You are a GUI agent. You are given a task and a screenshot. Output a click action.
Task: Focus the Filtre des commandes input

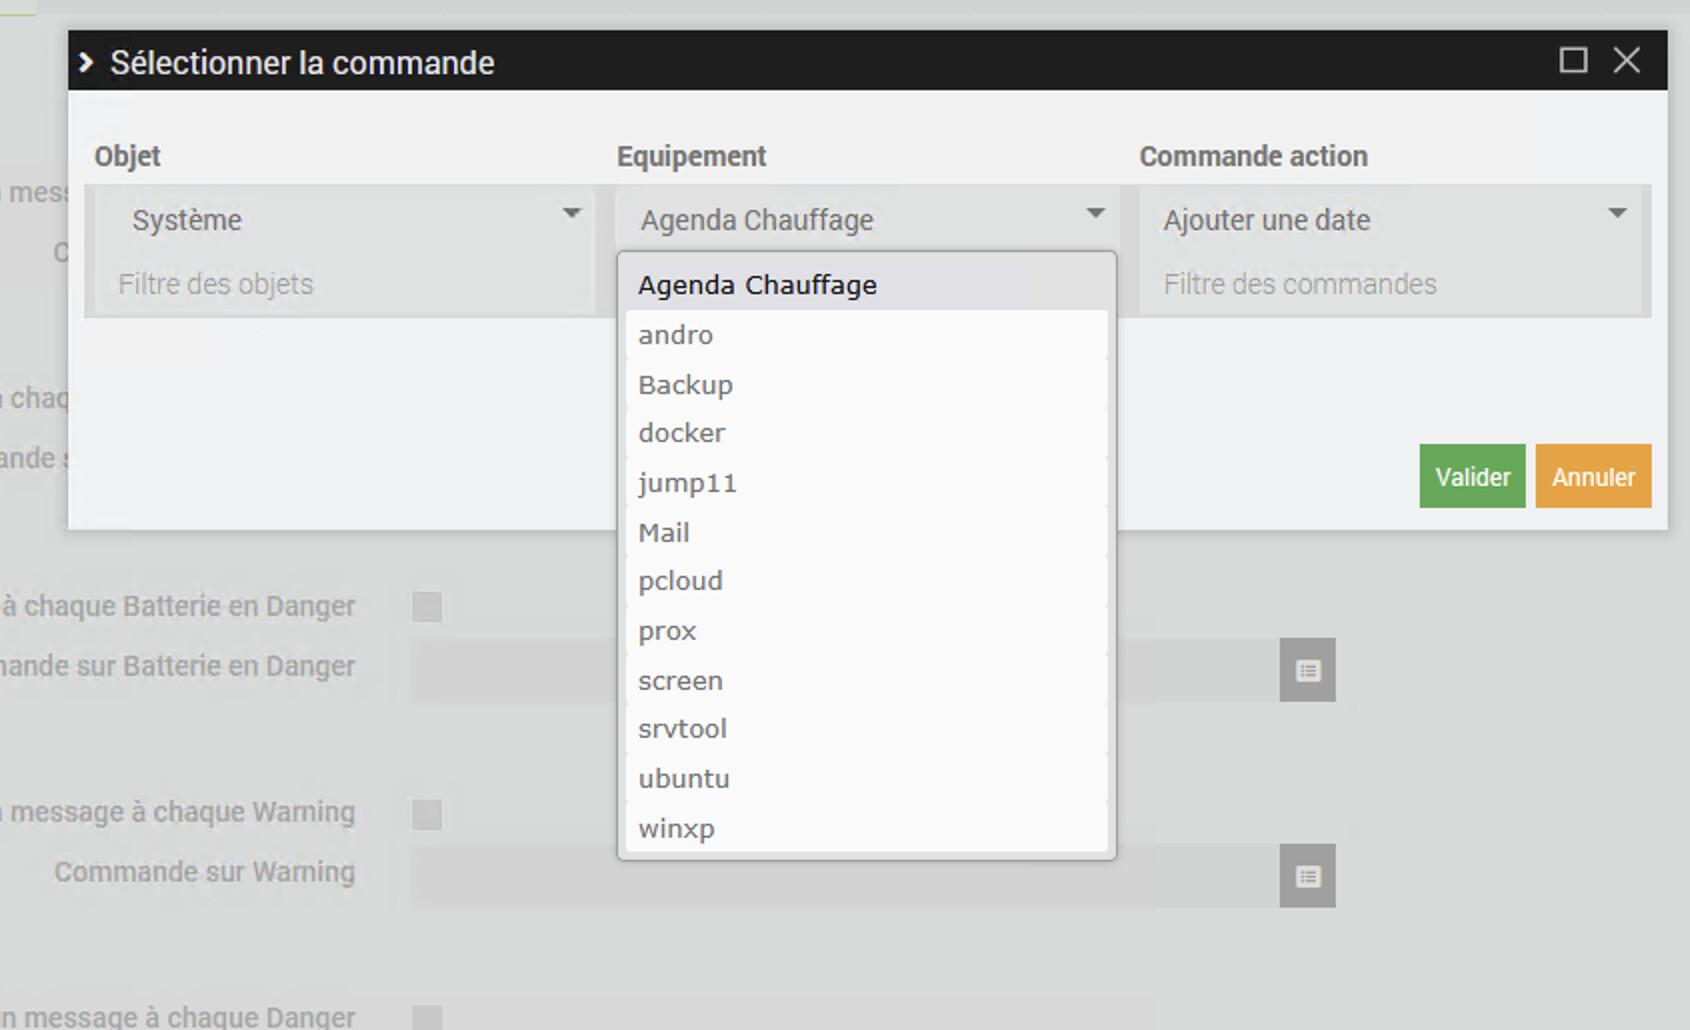tap(1391, 284)
